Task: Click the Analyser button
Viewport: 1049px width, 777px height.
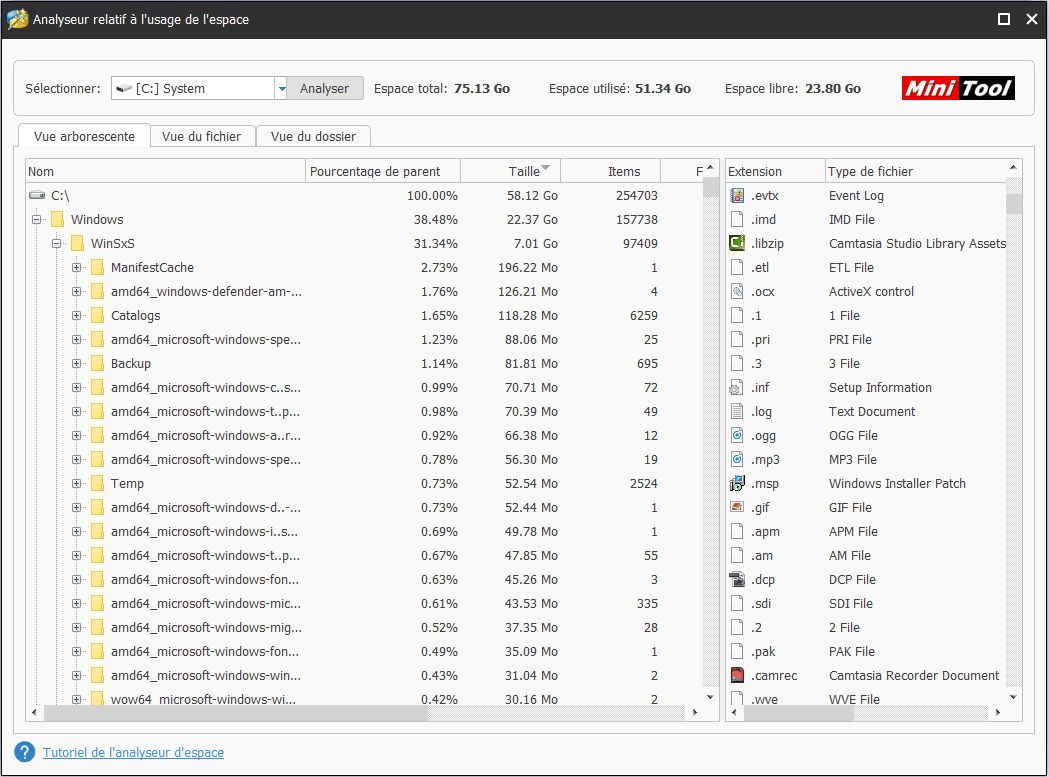Action: tap(323, 88)
